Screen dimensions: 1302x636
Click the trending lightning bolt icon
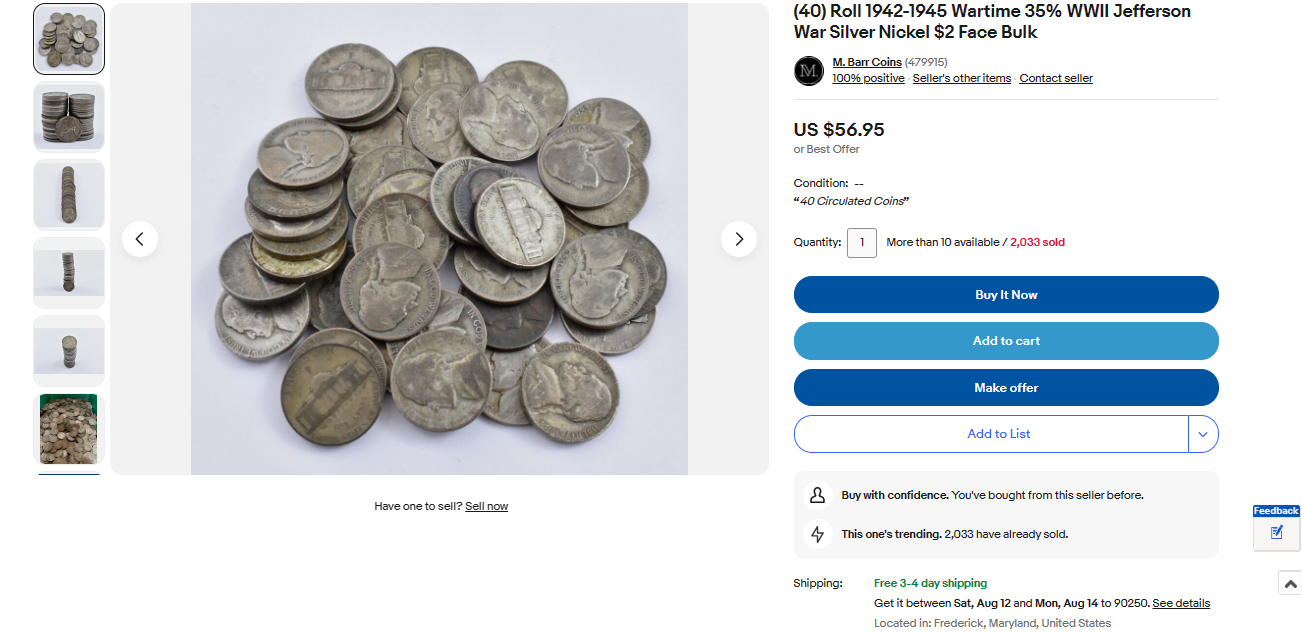pos(817,534)
